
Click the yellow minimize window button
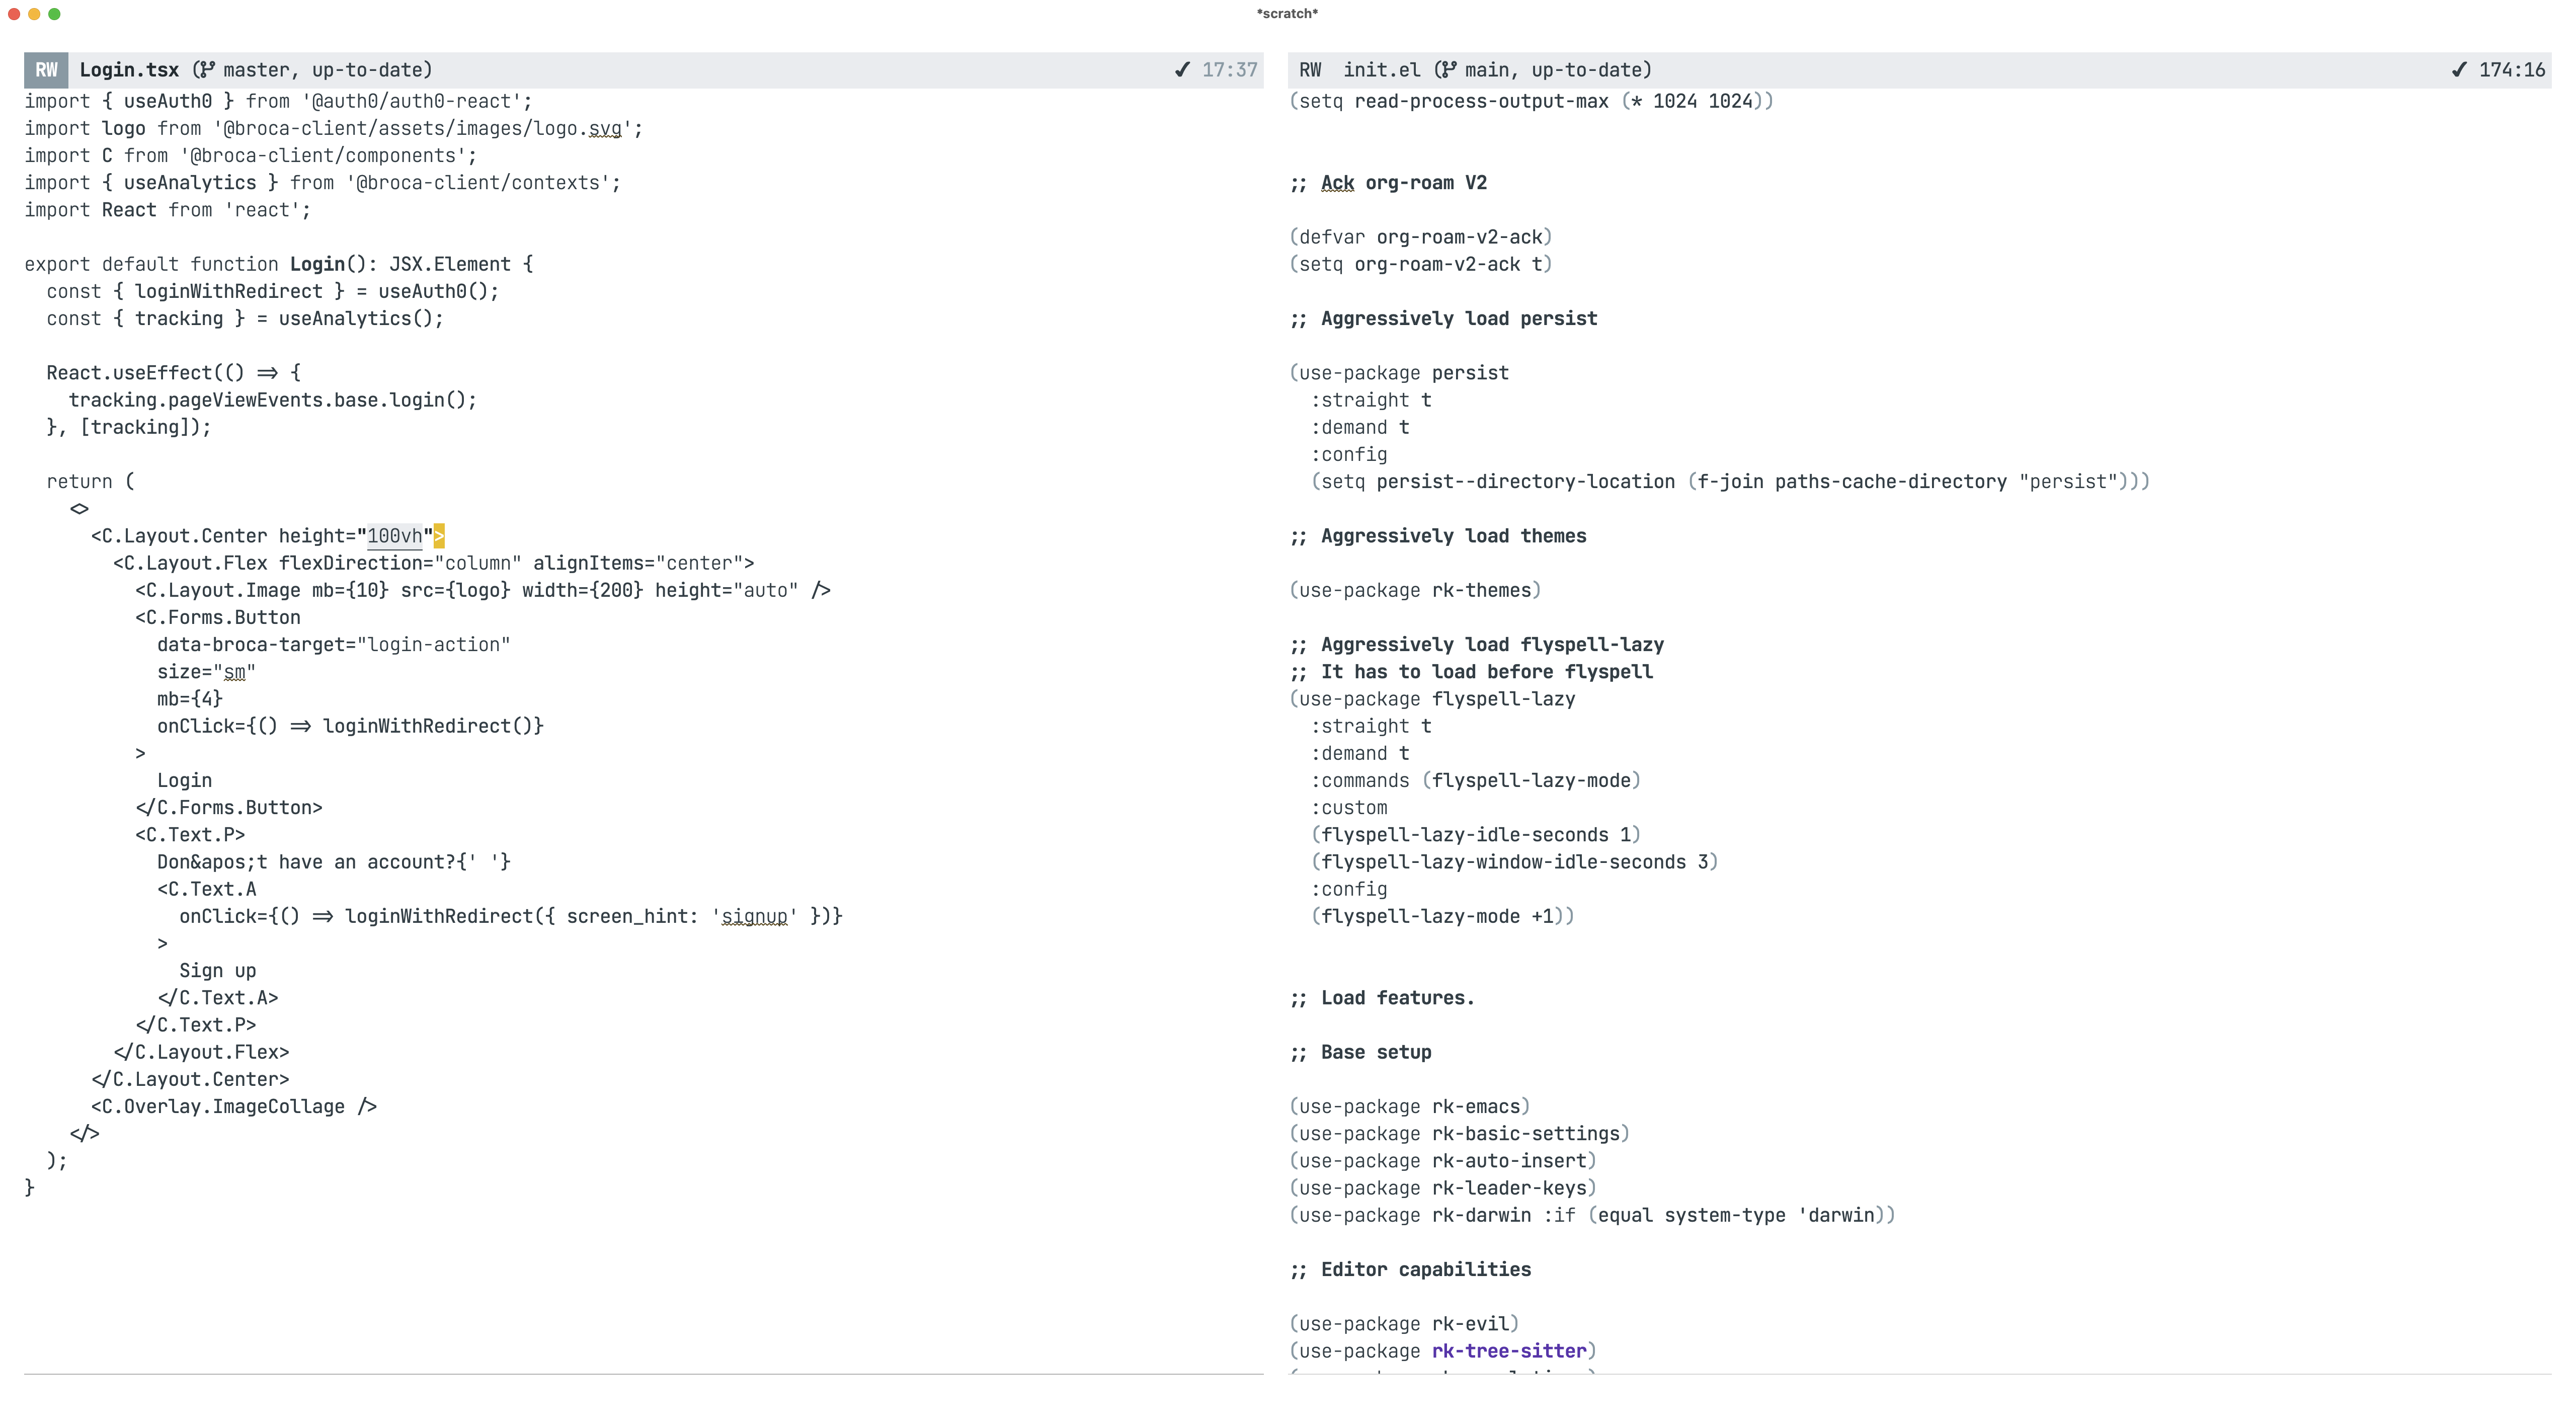[34, 14]
